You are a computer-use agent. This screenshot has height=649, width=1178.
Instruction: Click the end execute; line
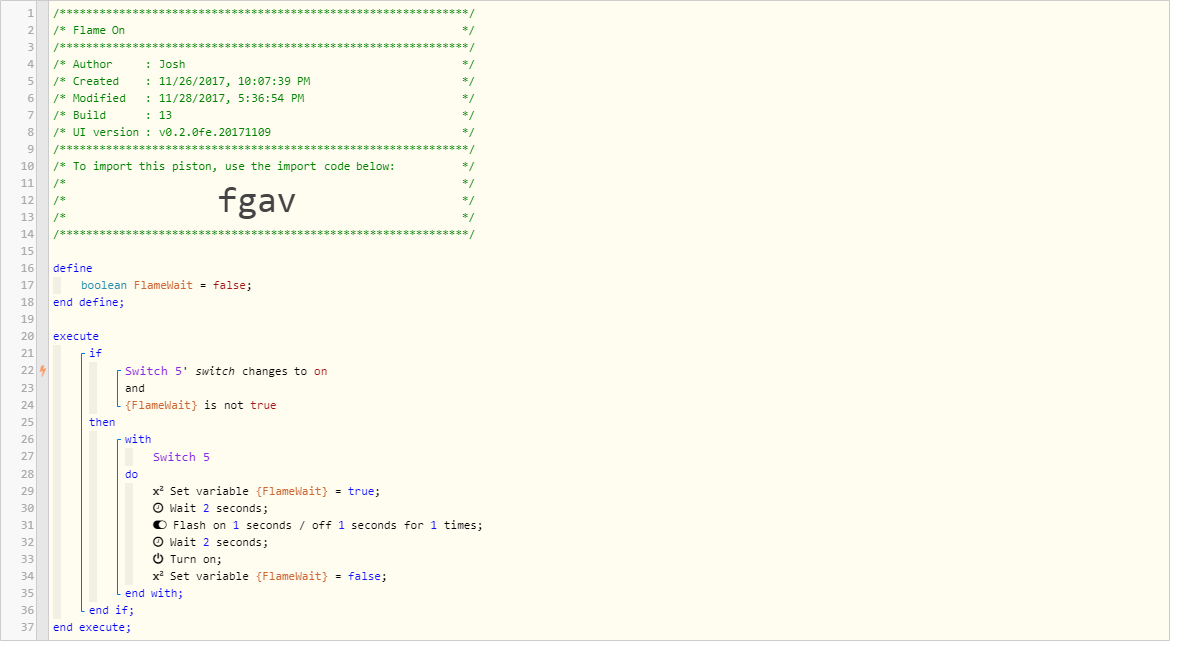click(x=92, y=627)
